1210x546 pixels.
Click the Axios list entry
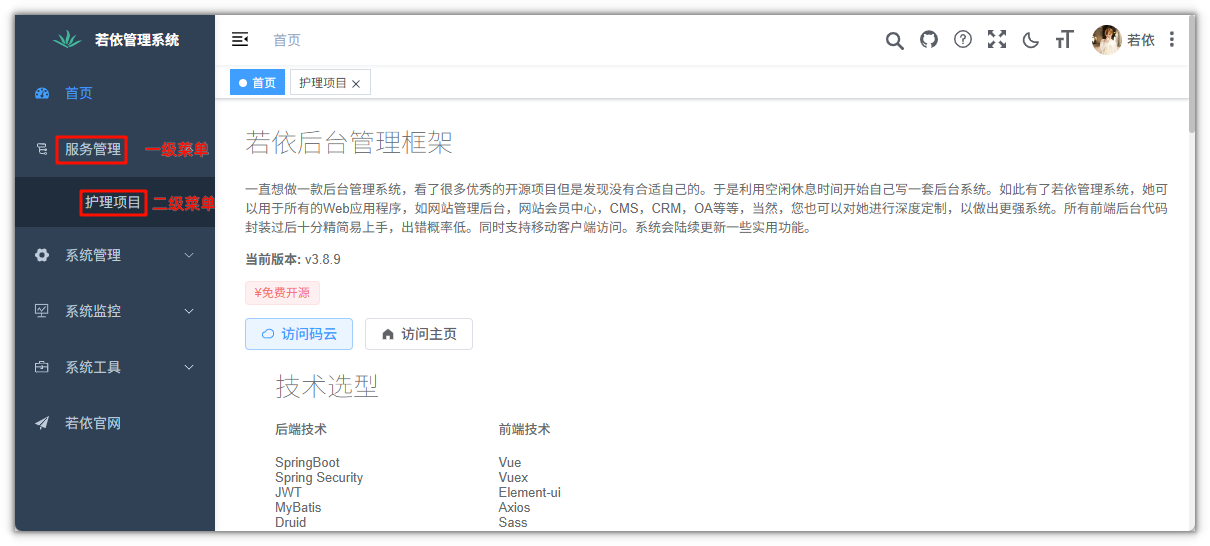tap(515, 508)
